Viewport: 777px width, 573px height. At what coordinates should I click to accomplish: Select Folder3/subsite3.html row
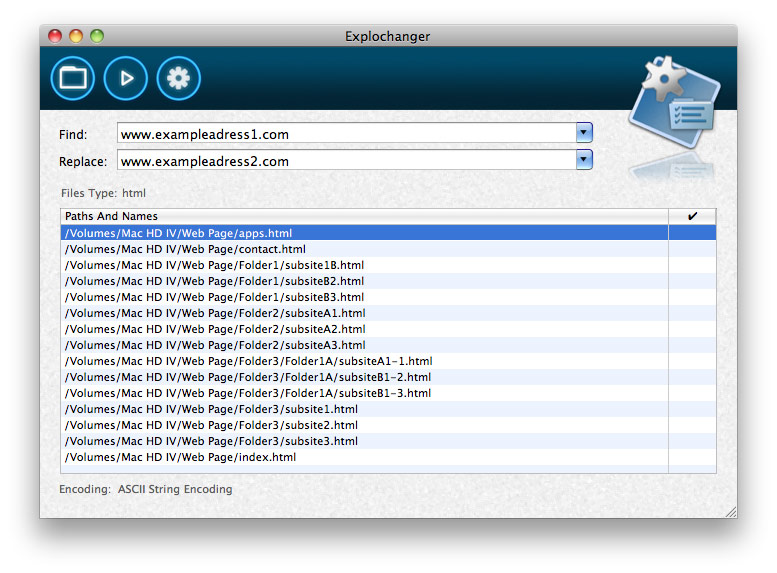tap(388, 441)
